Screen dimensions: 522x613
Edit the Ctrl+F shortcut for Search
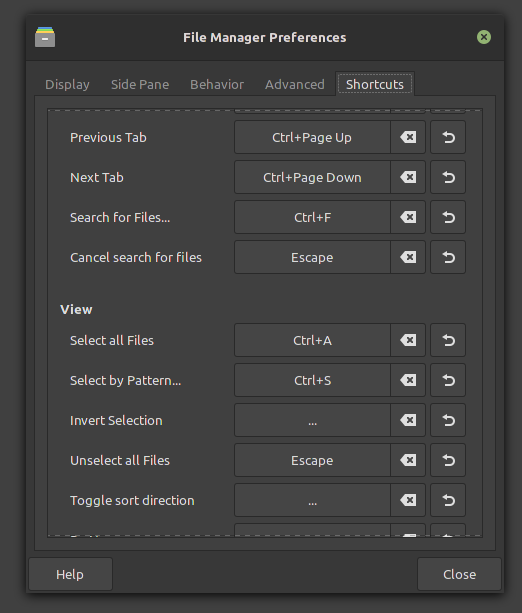312,217
